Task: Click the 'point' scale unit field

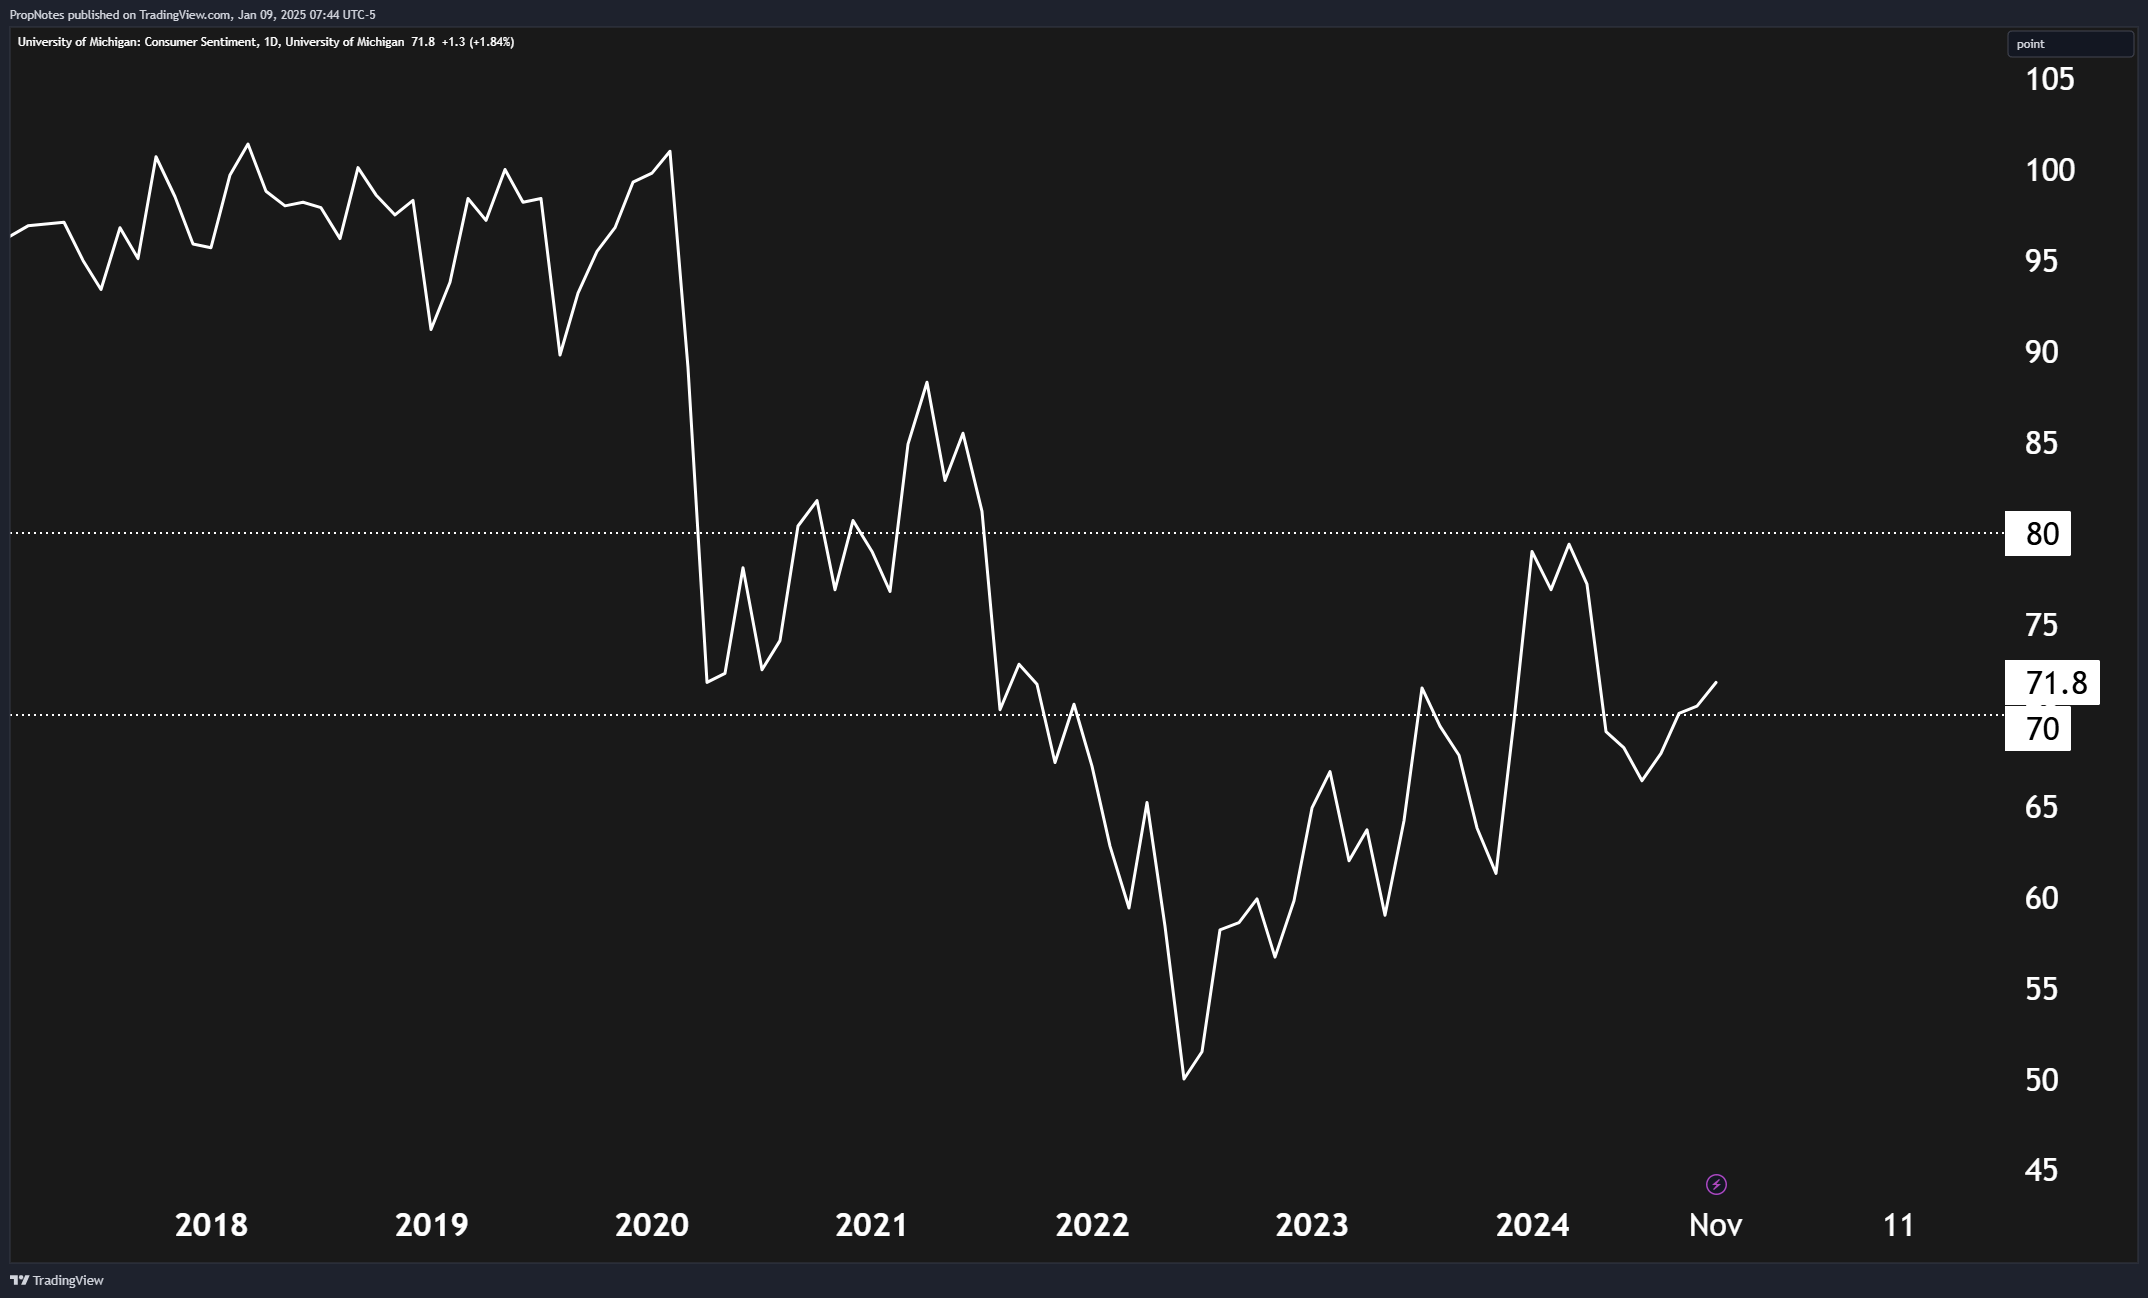Action: coord(2070,44)
